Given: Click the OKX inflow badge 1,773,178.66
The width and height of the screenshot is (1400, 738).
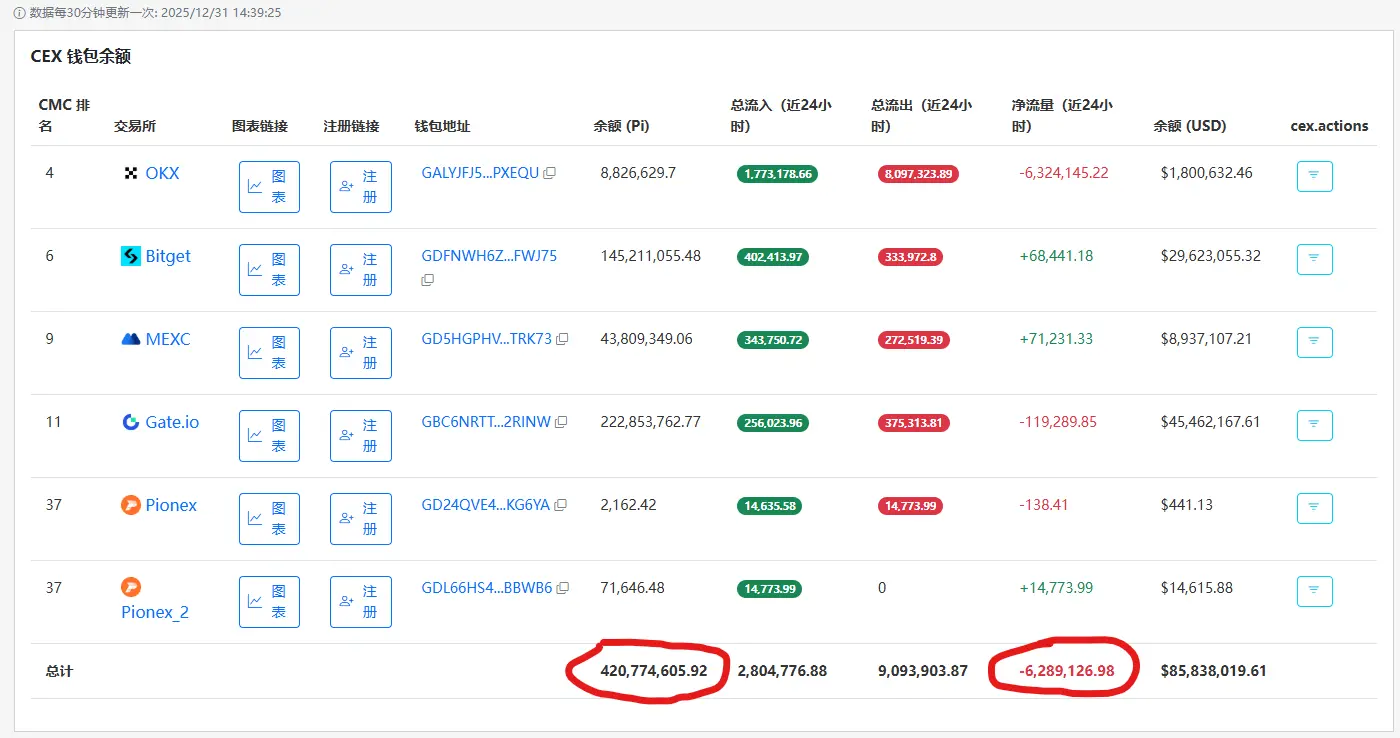Looking at the screenshot, I should [777, 174].
